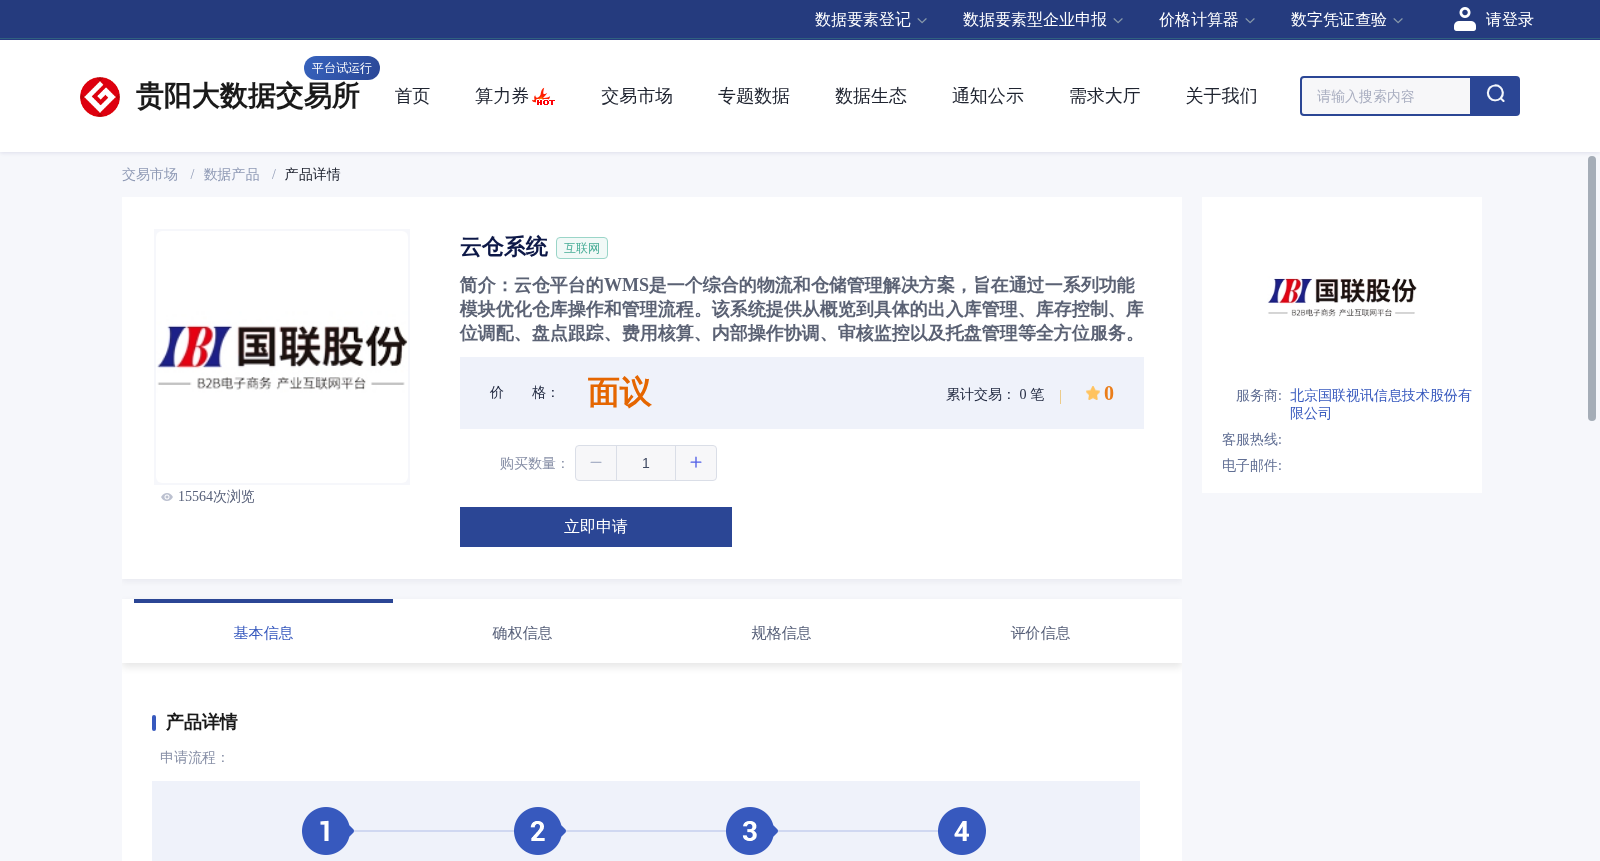Click the search magnifier button
Image resolution: width=1600 pixels, height=861 pixels.
(x=1495, y=95)
